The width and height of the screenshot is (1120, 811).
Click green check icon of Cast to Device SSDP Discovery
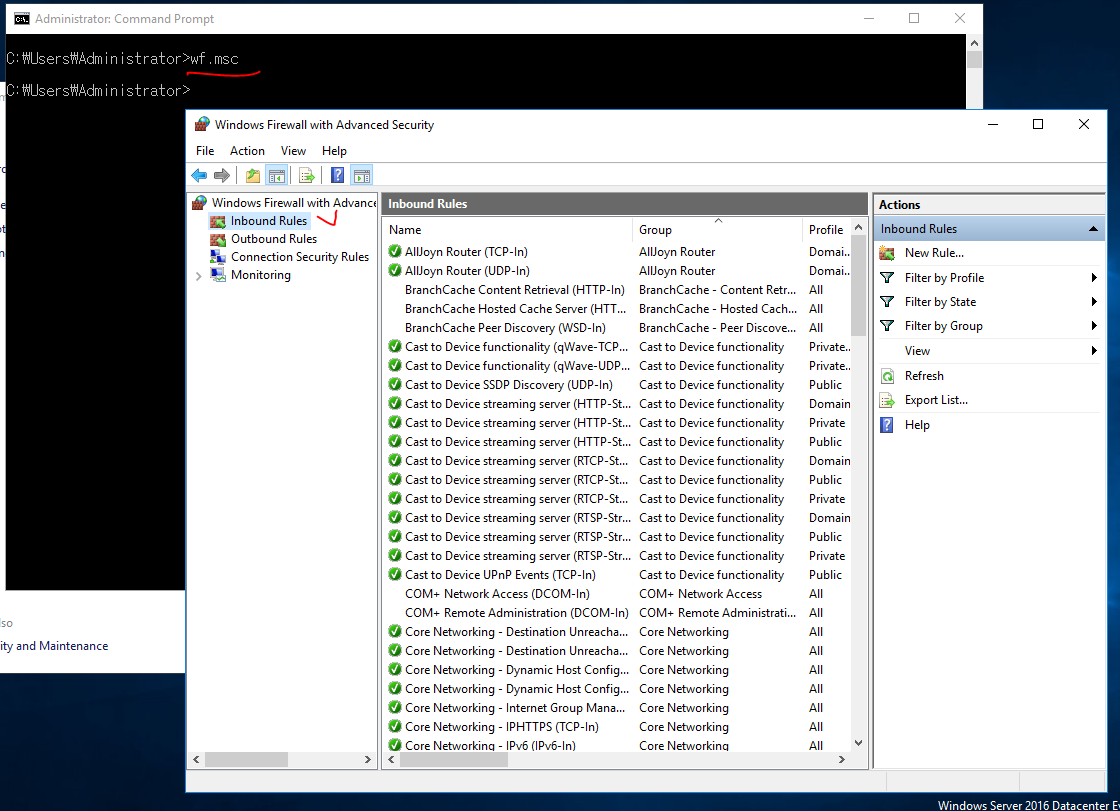[x=395, y=384]
